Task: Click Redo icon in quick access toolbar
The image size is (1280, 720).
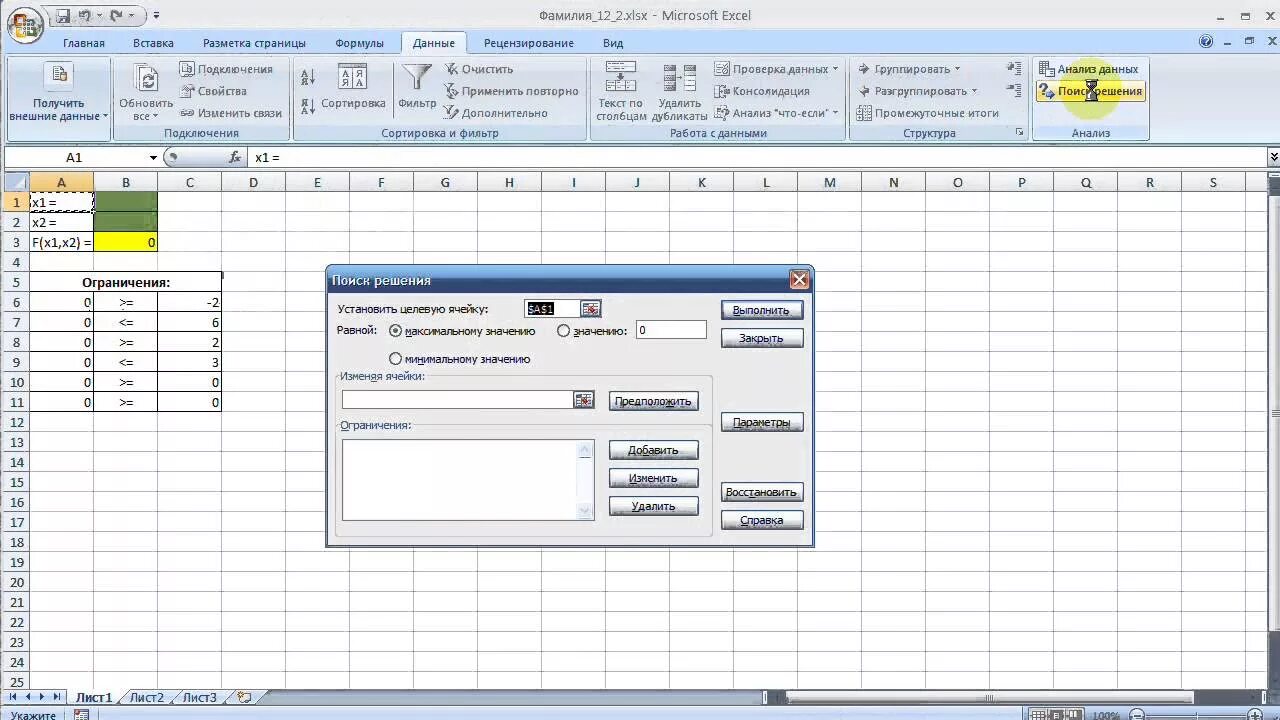Action: tap(116, 16)
